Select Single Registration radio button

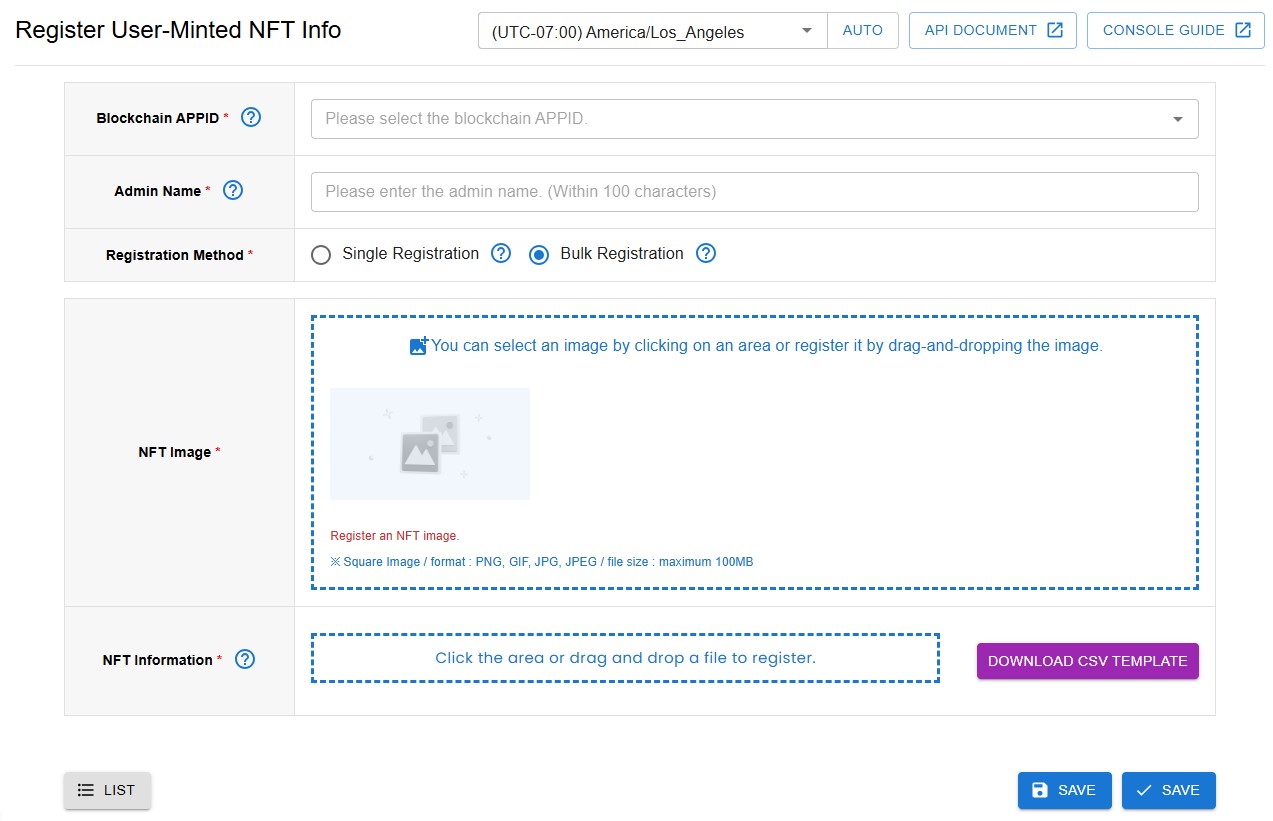[321, 255]
